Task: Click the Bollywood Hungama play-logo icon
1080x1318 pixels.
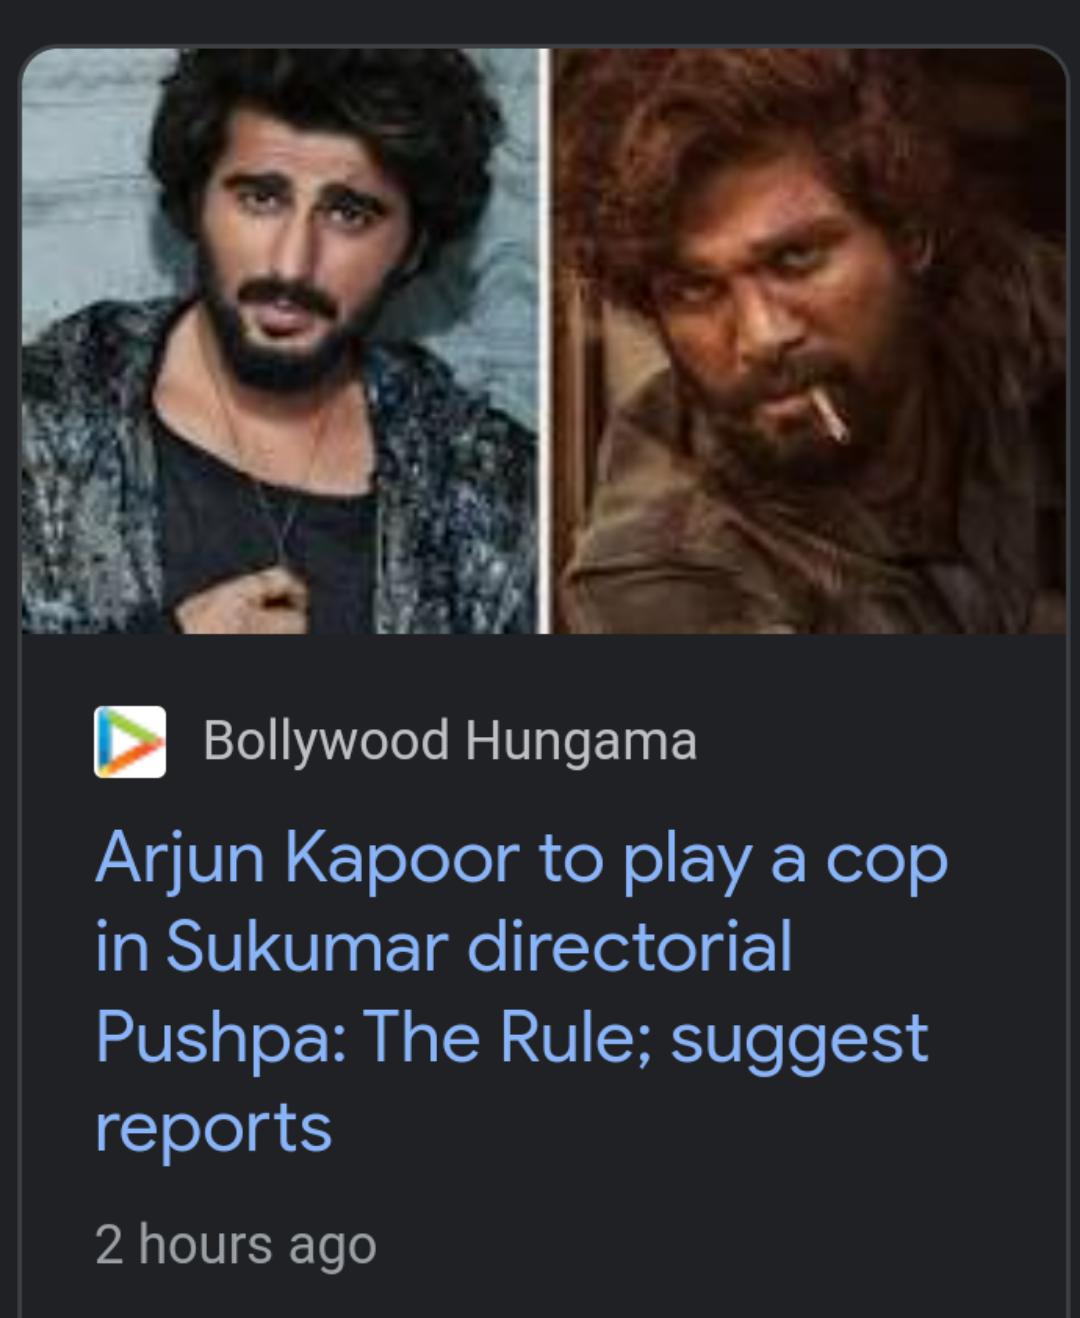Action: click(x=130, y=742)
